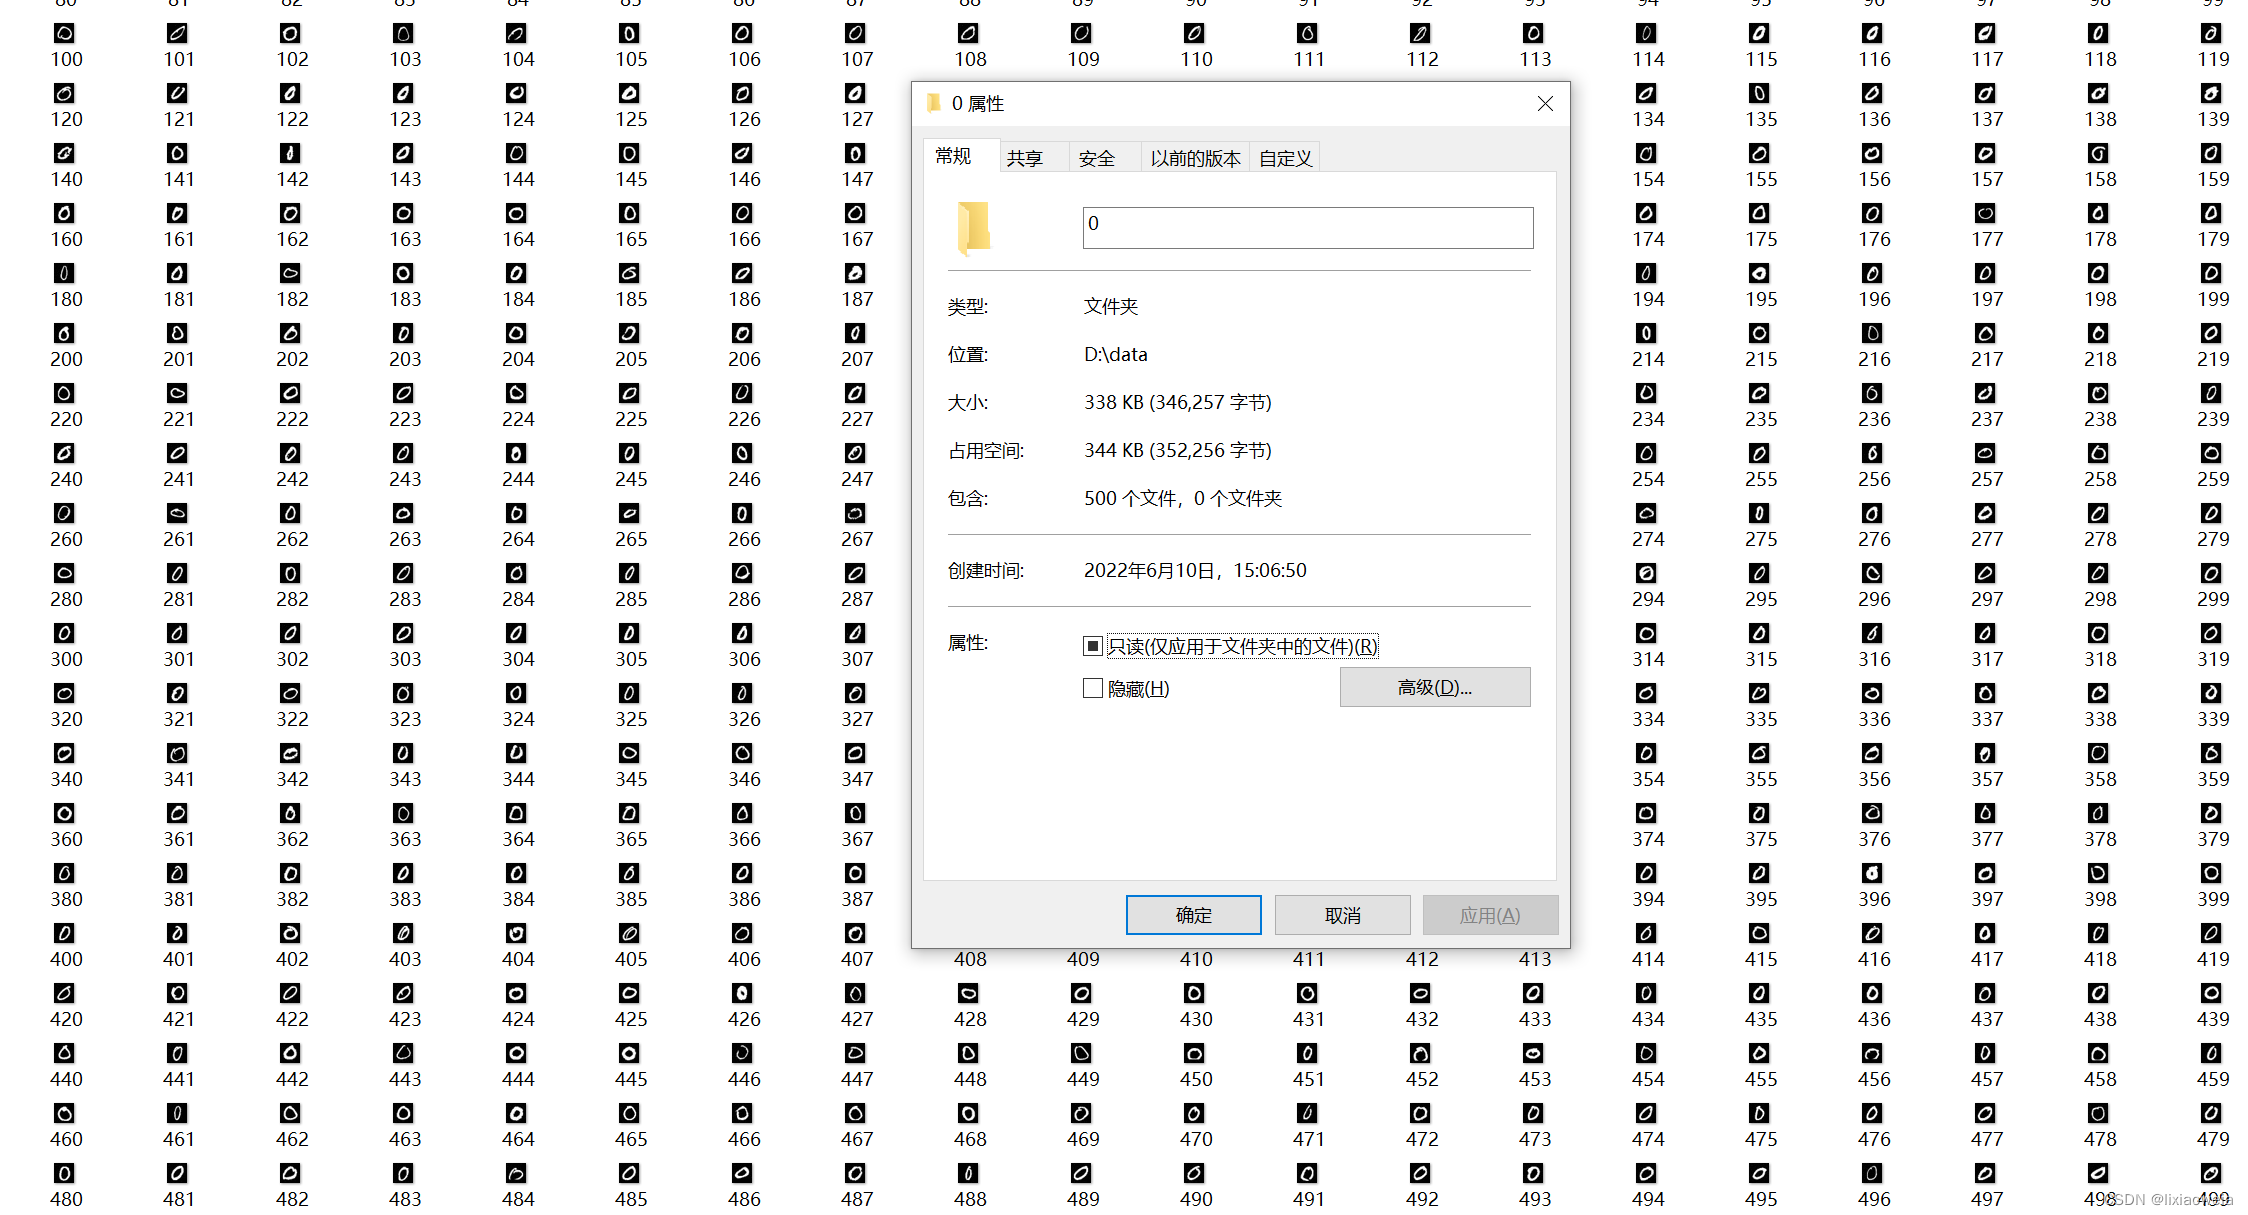Viewport: 2248px width, 1215px height.
Task: Toggle the 隐藏 hidden attribute checkbox
Action: click(x=1090, y=688)
